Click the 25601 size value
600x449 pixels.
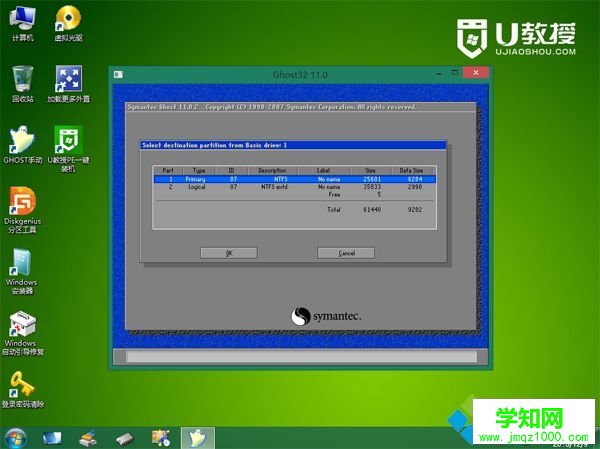point(372,179)
